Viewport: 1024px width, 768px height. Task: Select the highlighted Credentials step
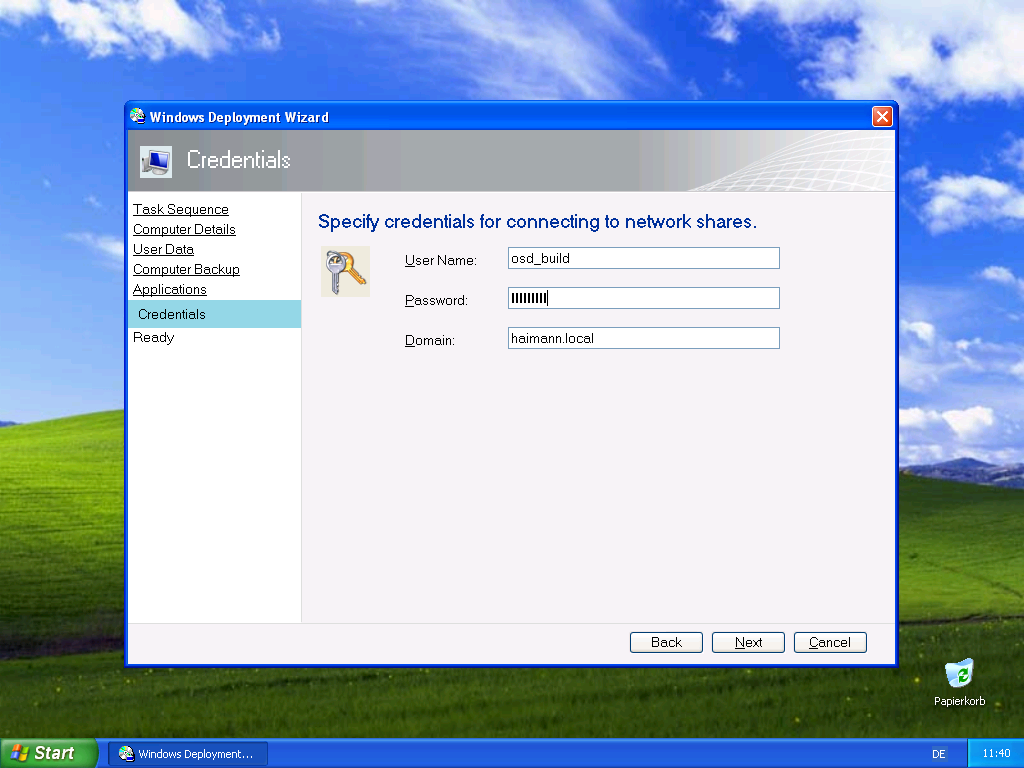tap(214, 314)
